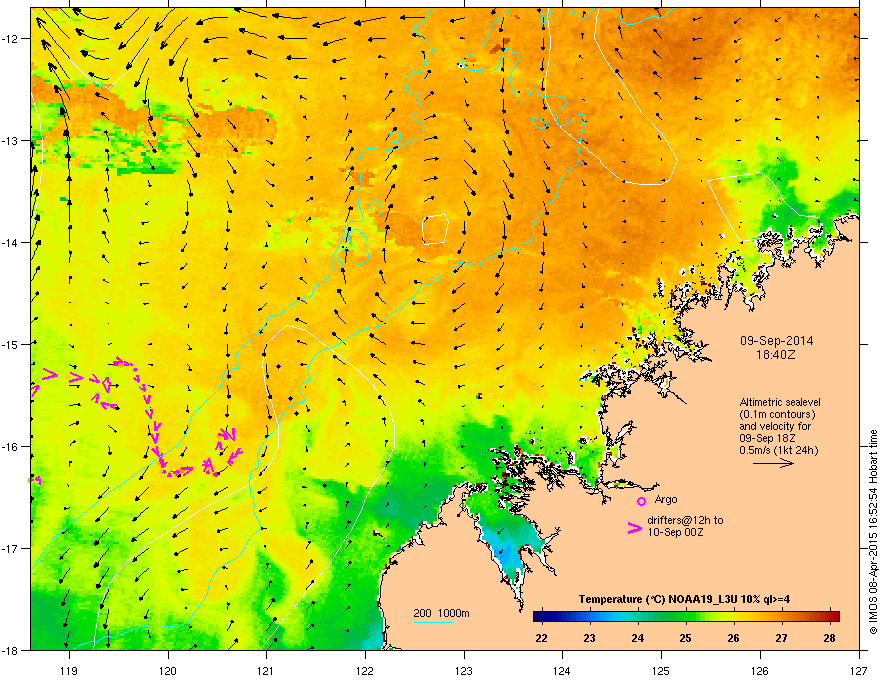Click the colorbar value 28
This screenshot has width=880, height=680.
[x=829, y=638]
